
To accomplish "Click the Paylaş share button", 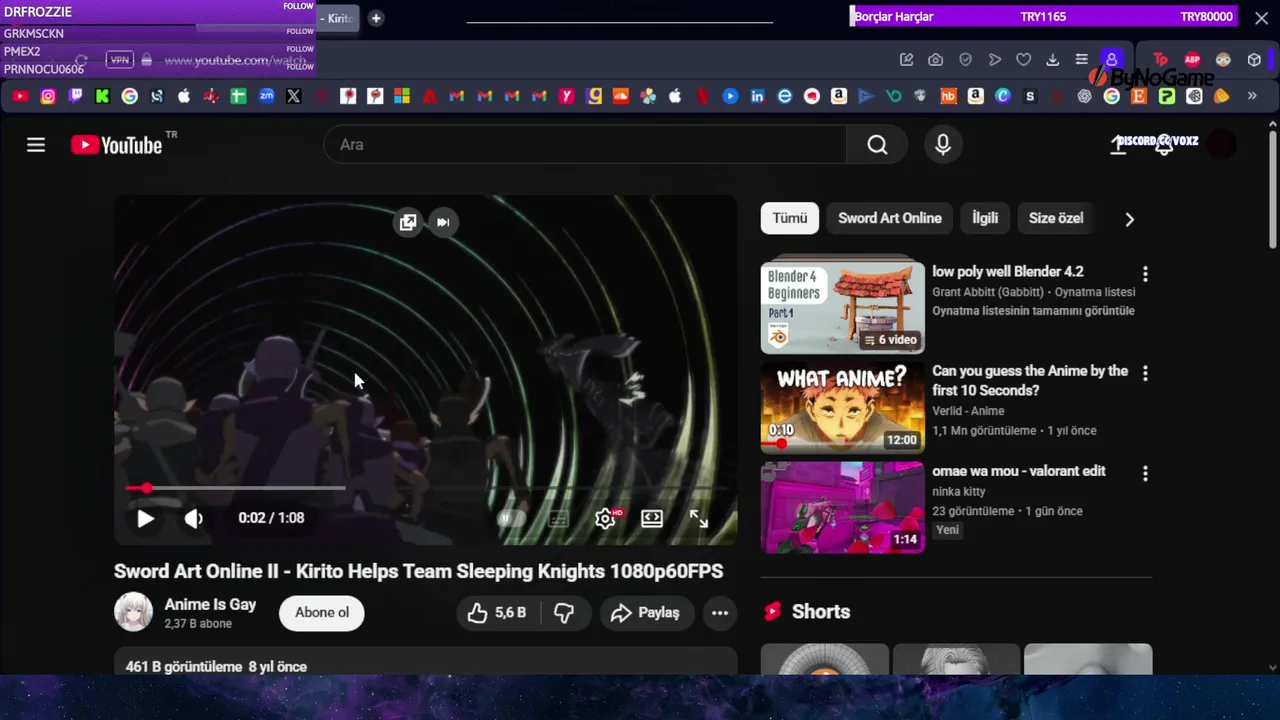I will click(645, 613).
